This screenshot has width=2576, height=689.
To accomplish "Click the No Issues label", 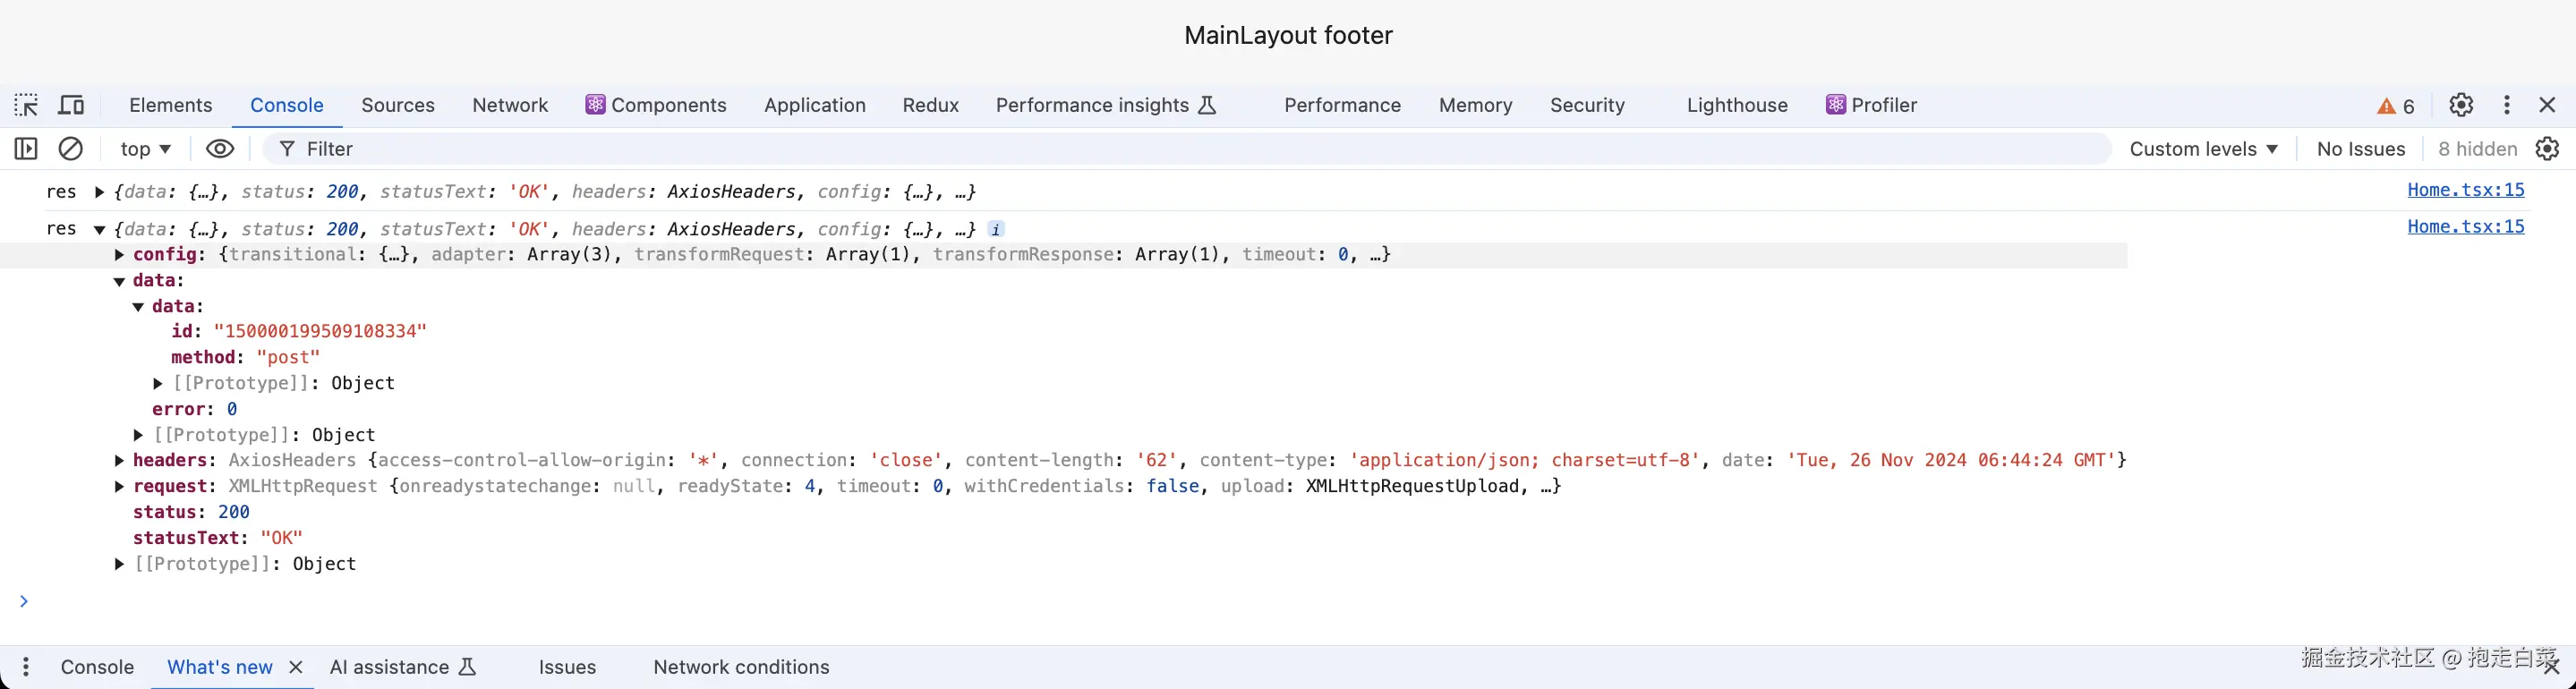I will point(2360,149).
